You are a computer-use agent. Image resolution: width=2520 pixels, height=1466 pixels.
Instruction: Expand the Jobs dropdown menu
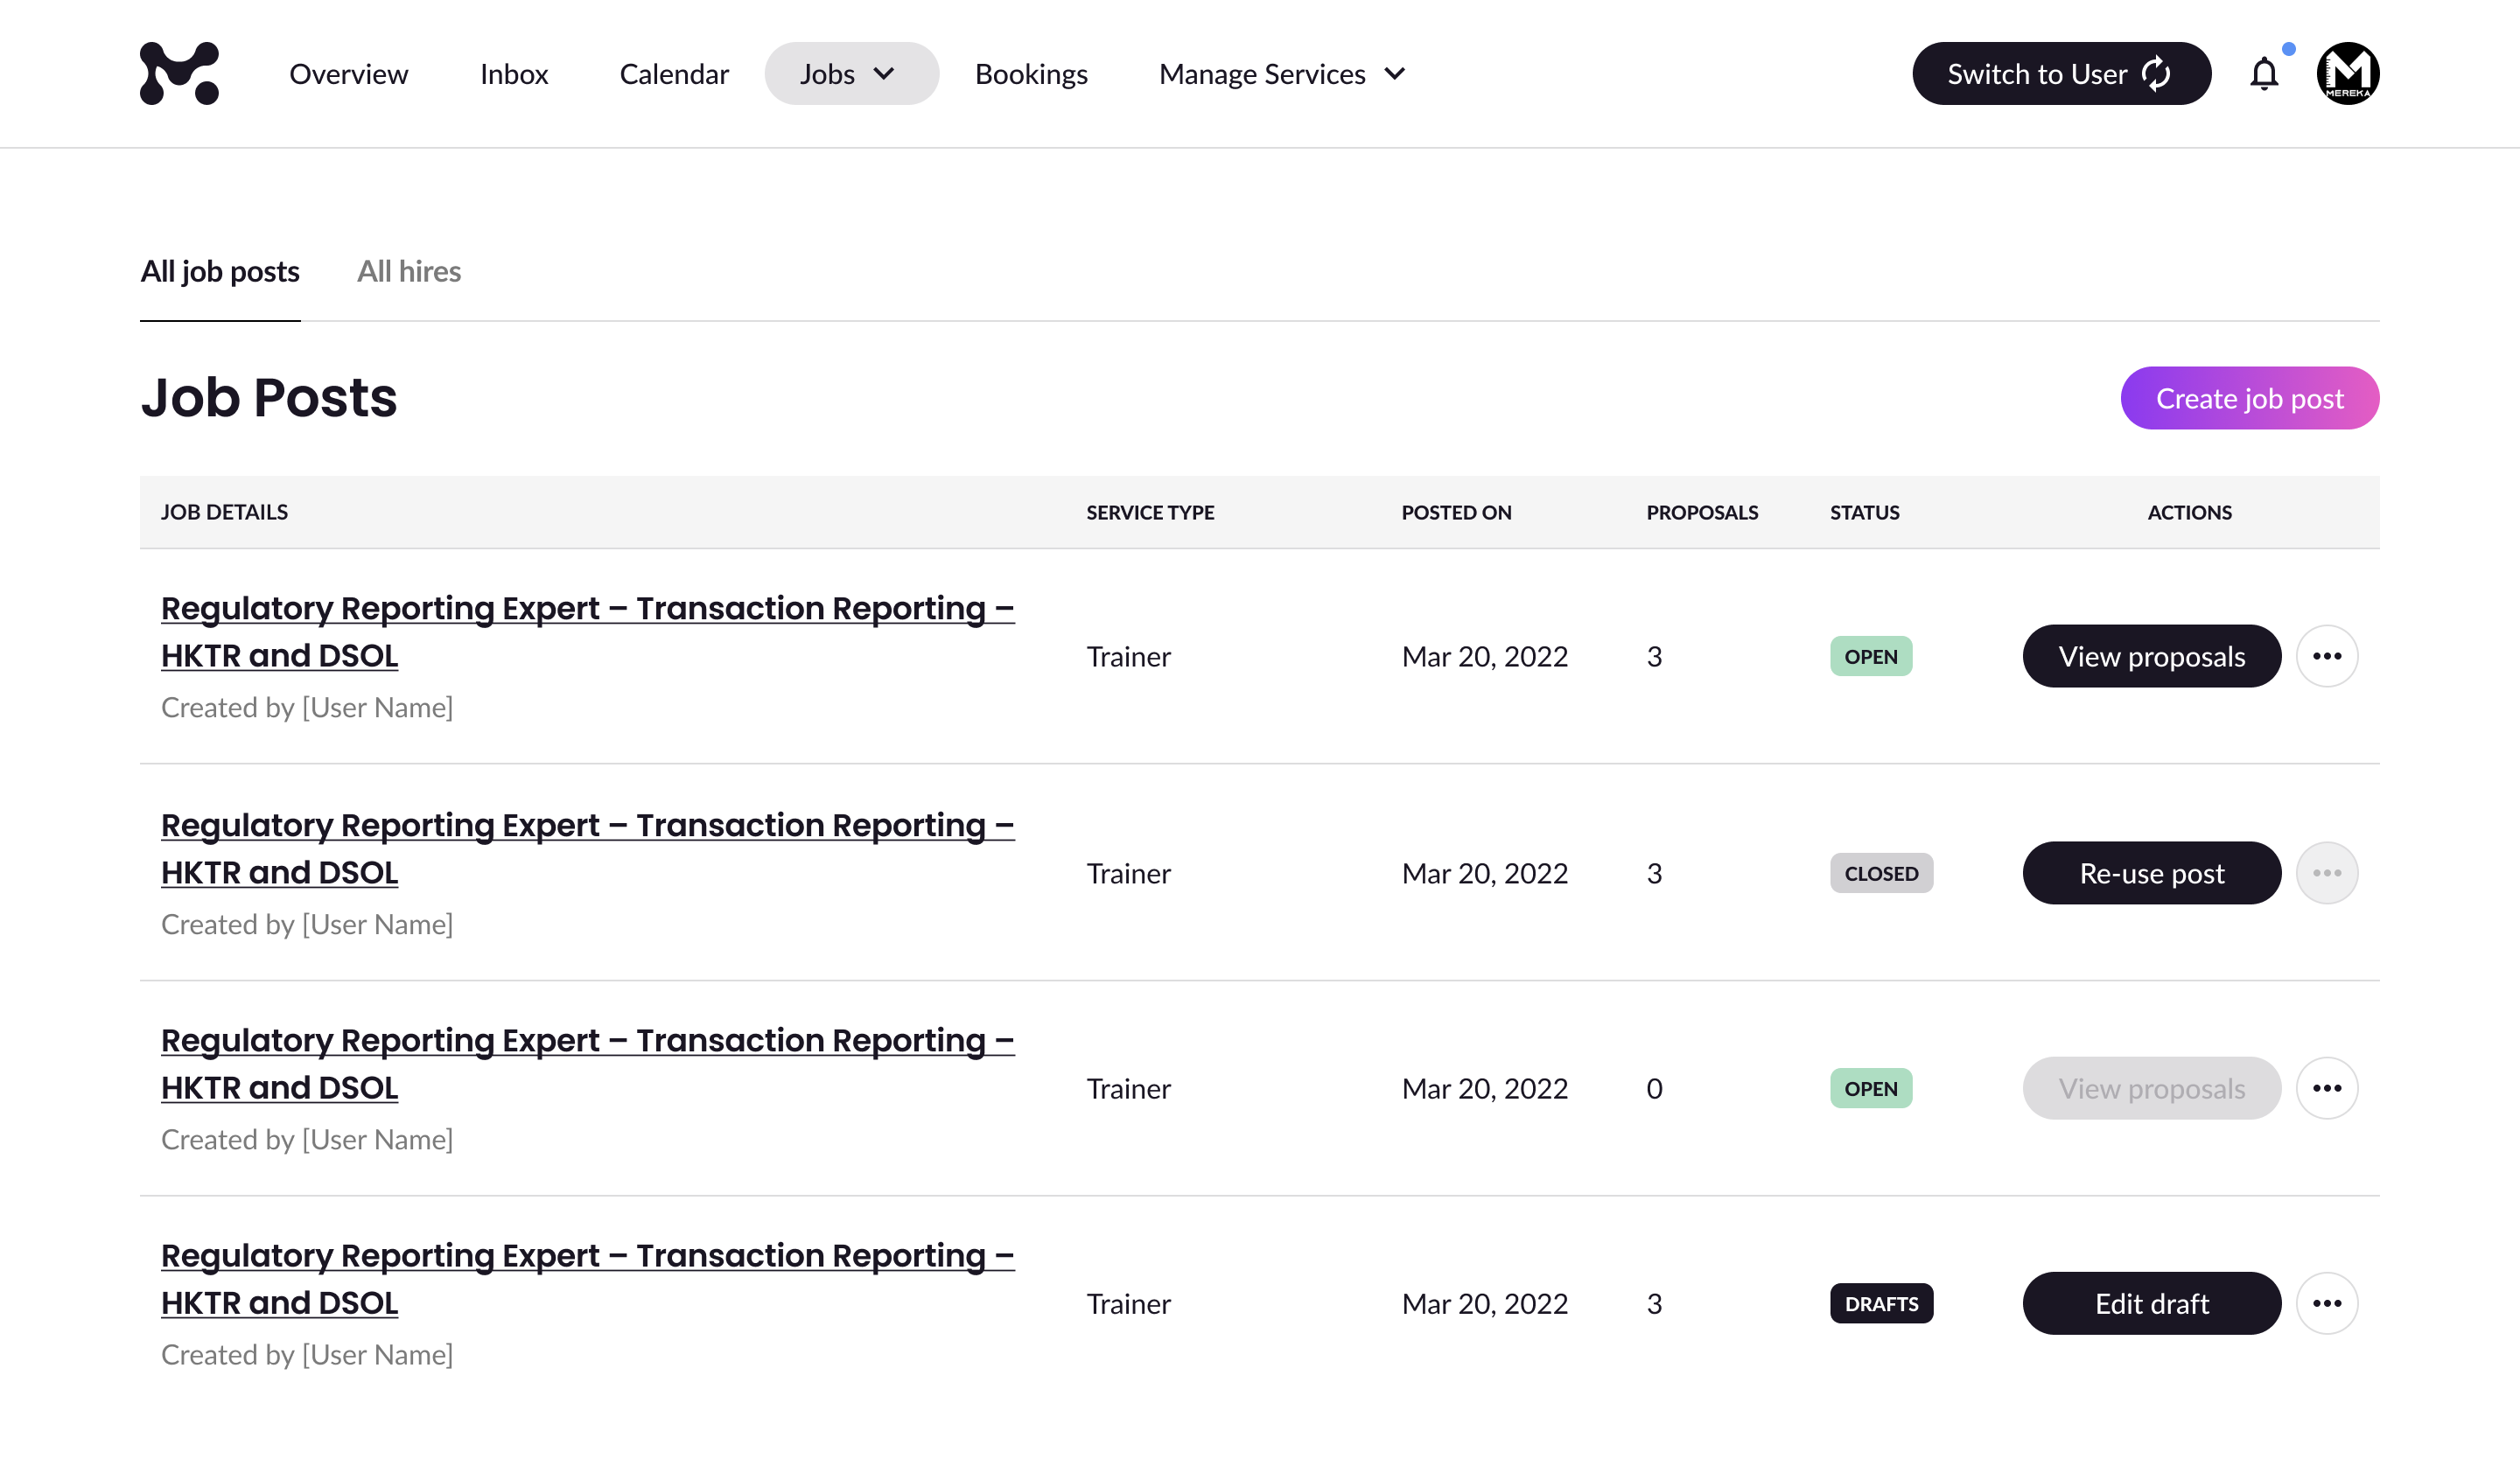pyautogui.click(x=850, y=74)
